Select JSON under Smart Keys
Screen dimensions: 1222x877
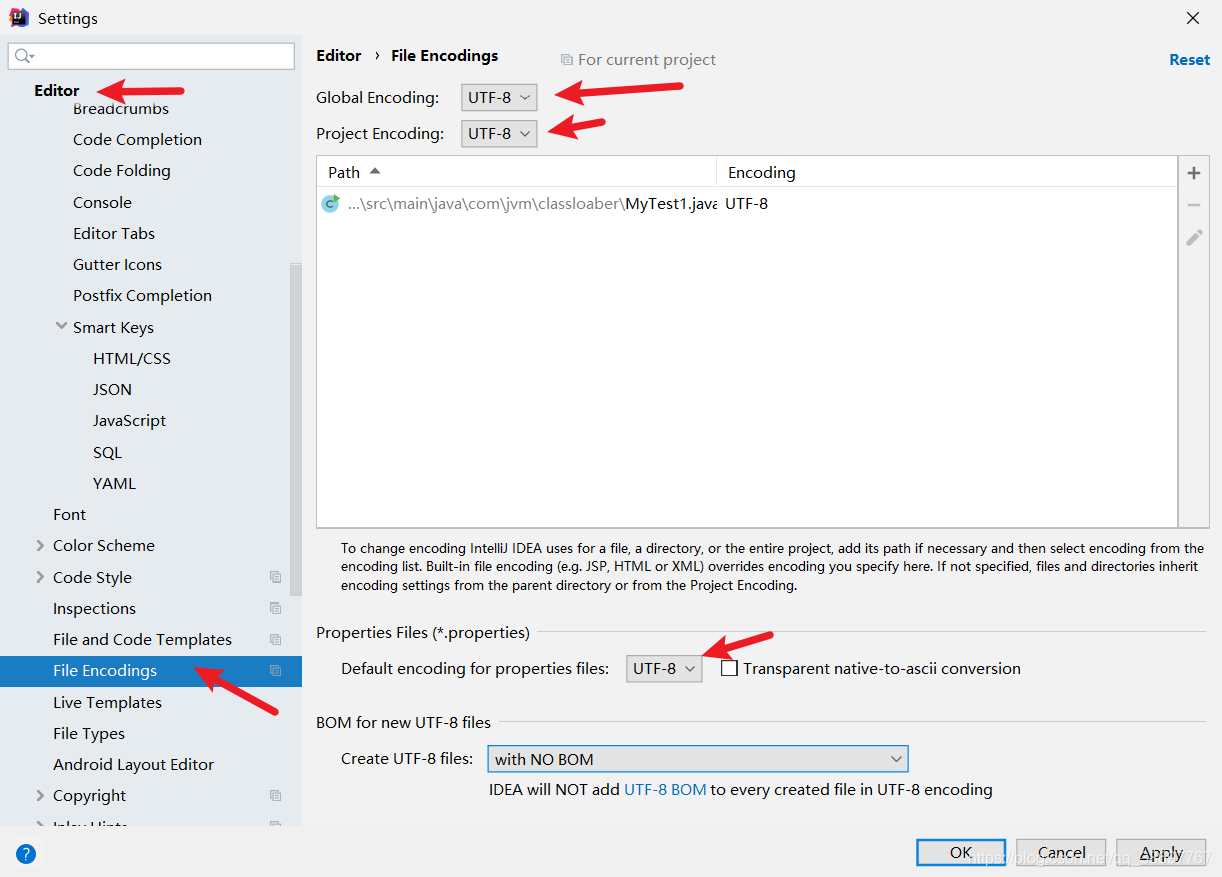(112, 390)
